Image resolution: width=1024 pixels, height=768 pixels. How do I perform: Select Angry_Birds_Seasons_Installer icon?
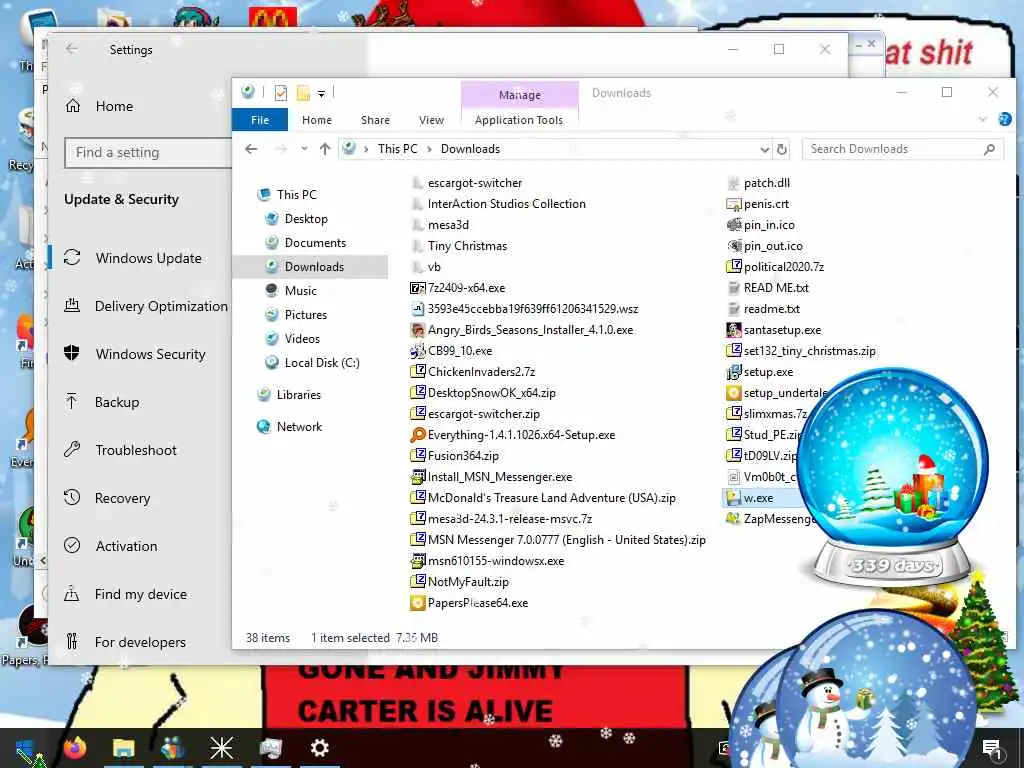tap(417, 330)
